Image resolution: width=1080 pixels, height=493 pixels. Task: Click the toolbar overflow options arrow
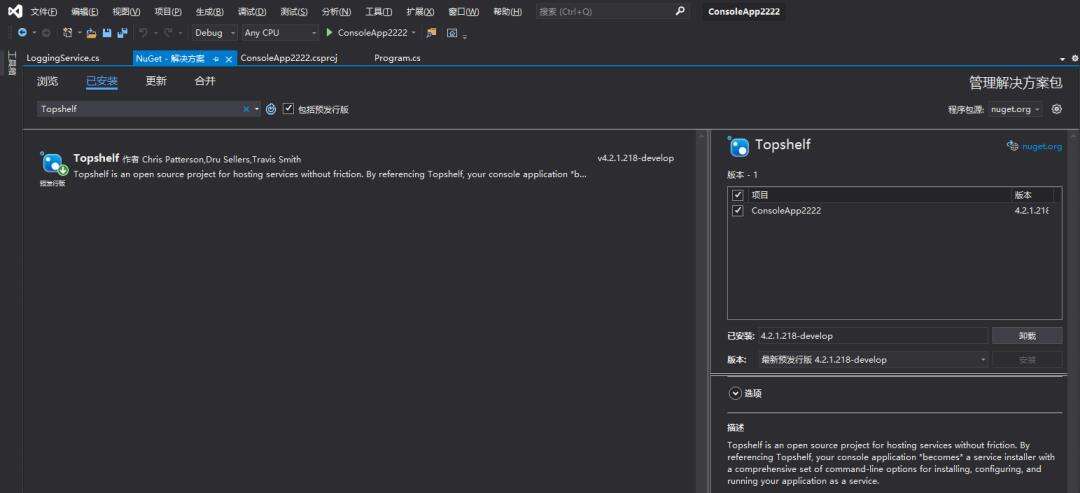click(x=465, y=35)
